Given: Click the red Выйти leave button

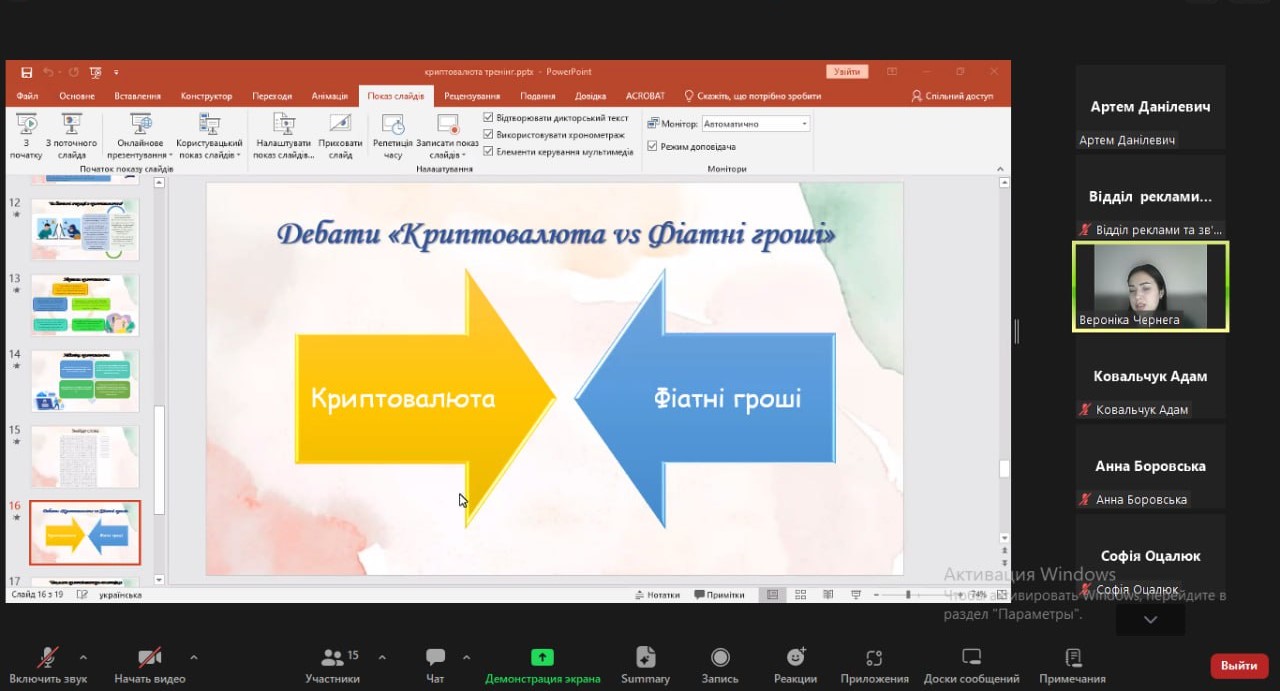Looking at the screenshot, I should [x=1239, y=666].
